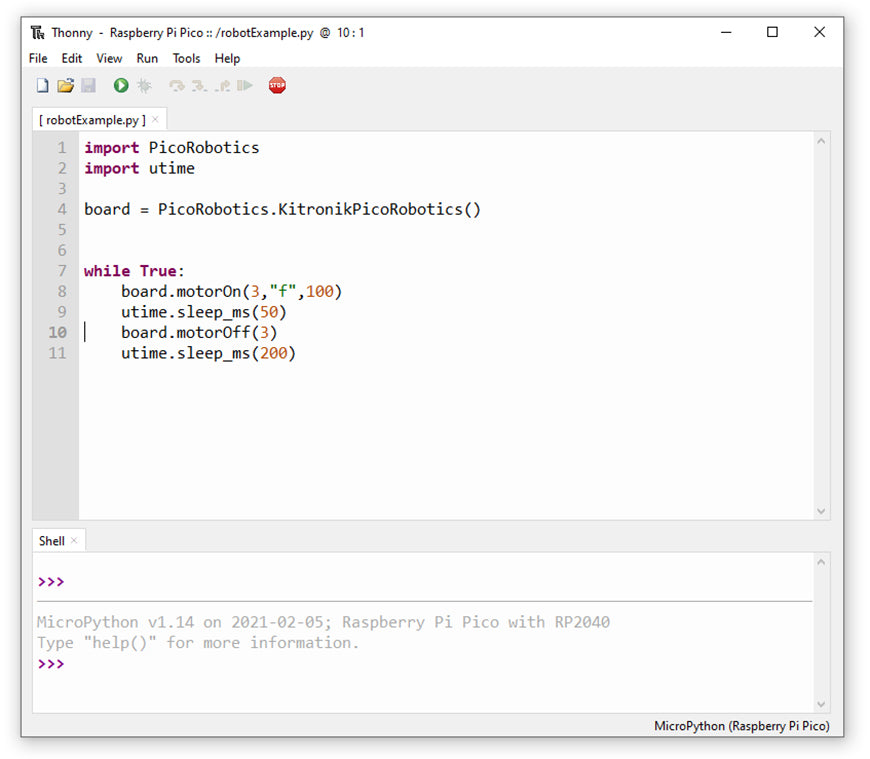Click the editor scrollbar down arrow

click(822, 511)
